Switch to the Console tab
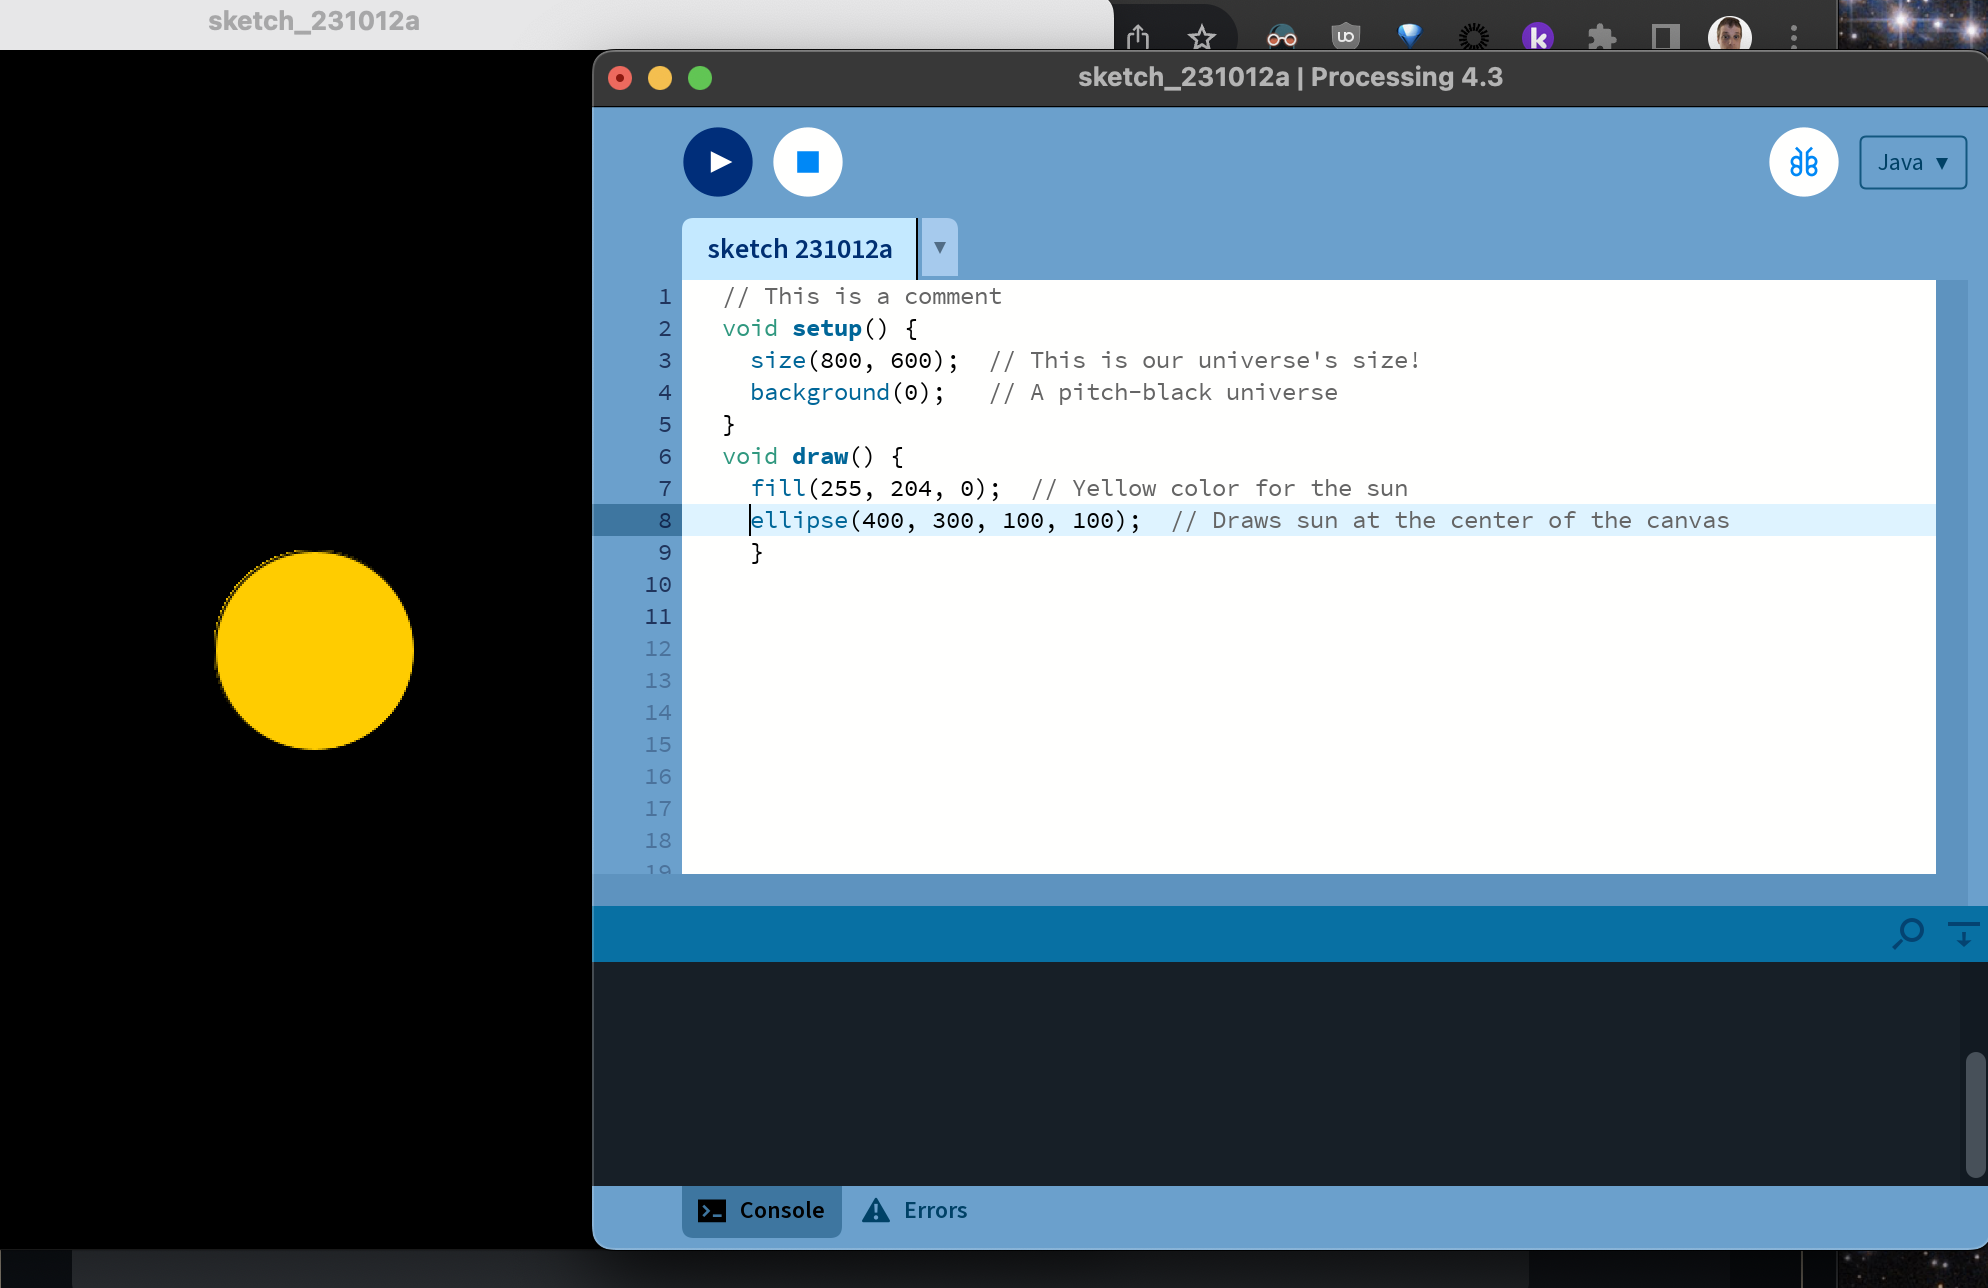1988x1288 pixels. pyautogui.click(x=762, y=1210)
